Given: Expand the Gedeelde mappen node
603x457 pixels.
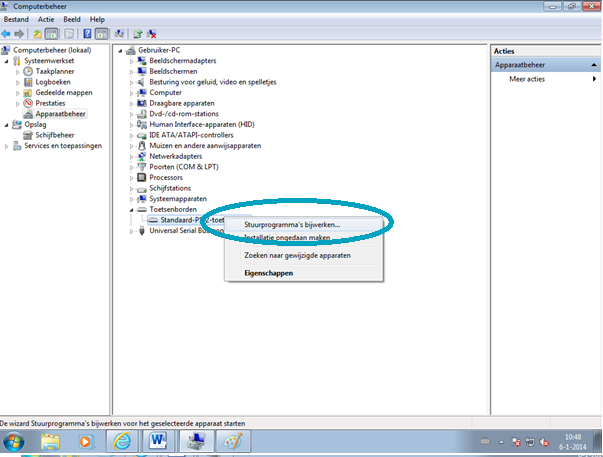Looking at the screenshot, I should tap(18, 93).
